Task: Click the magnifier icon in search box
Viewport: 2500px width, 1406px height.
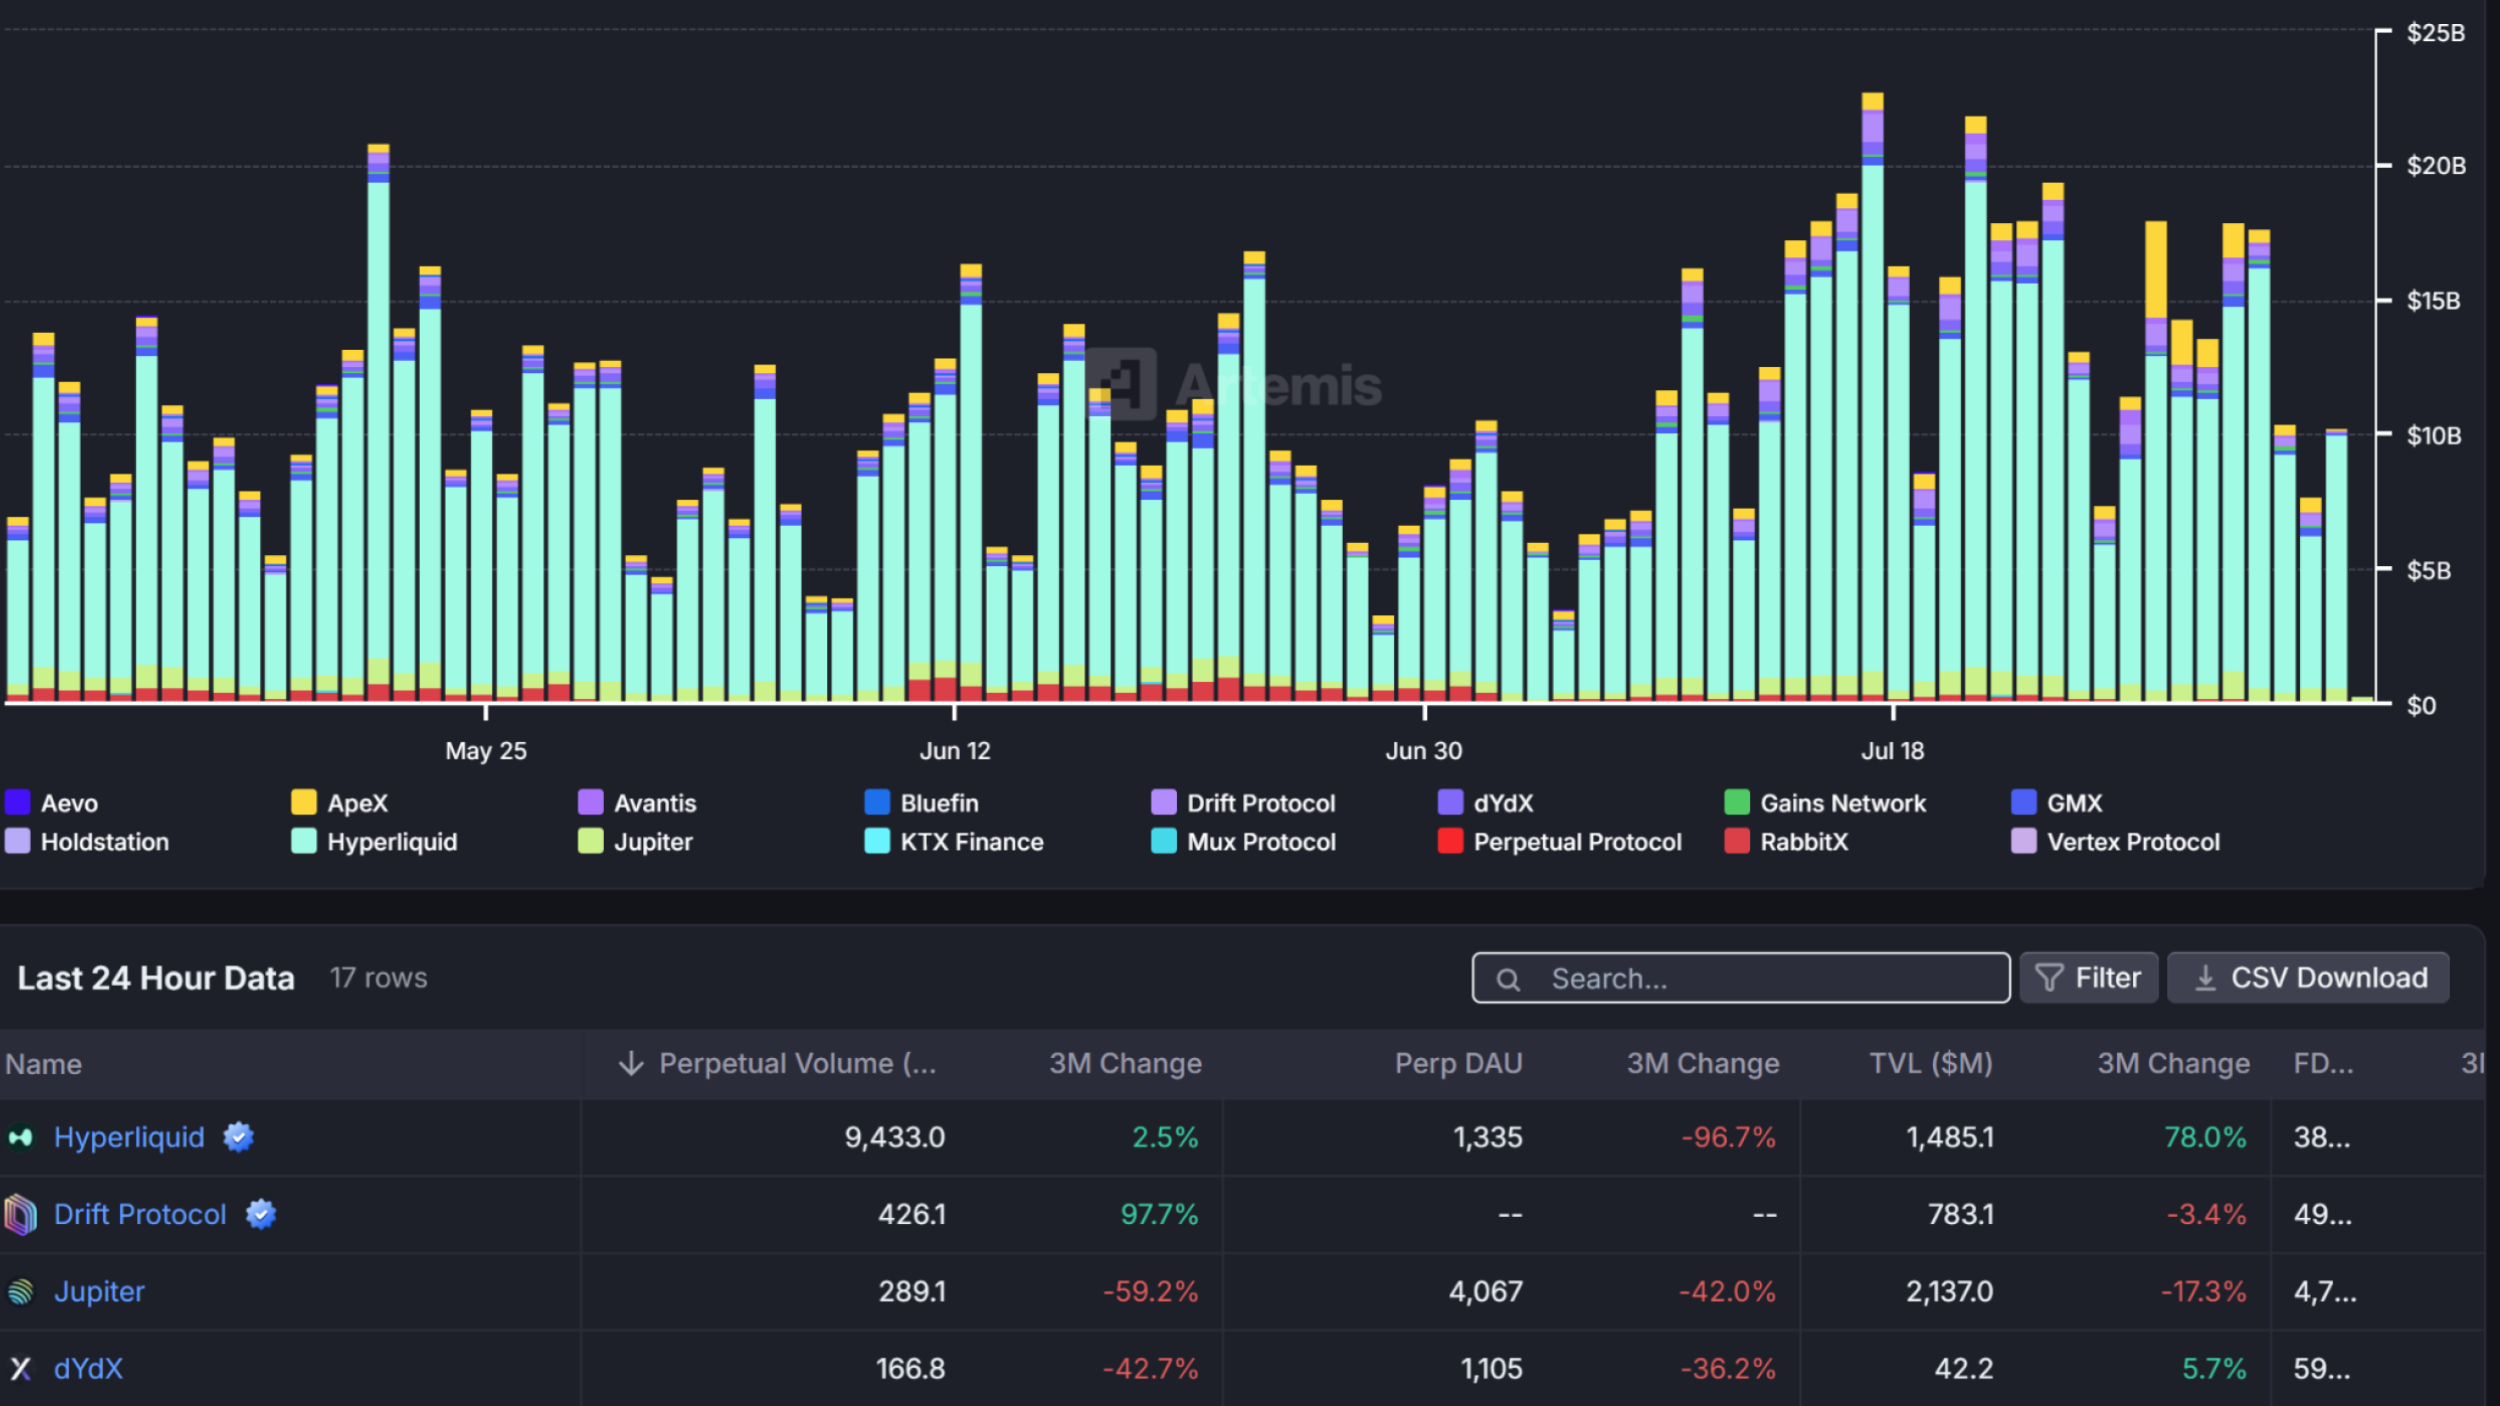Action: (x=1508, y=979)
